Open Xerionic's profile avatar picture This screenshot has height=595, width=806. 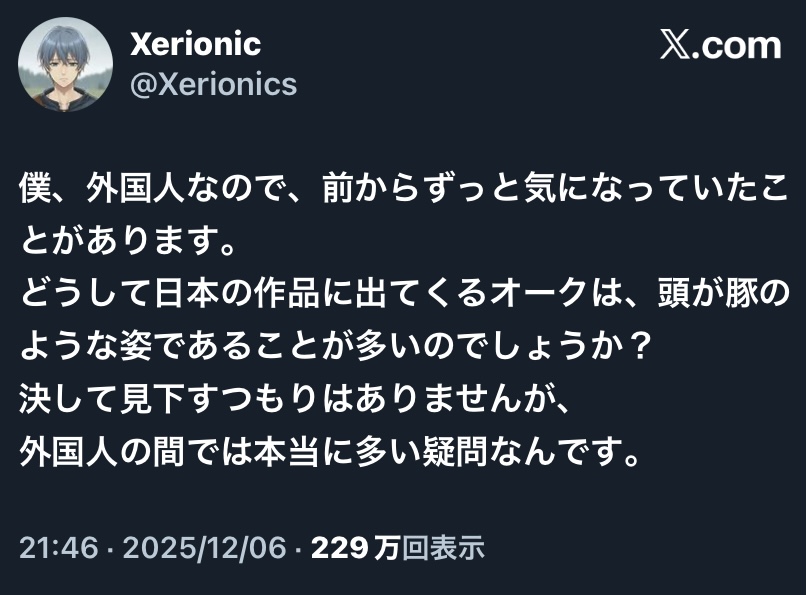pyautogui.click(x=65, y=66)
